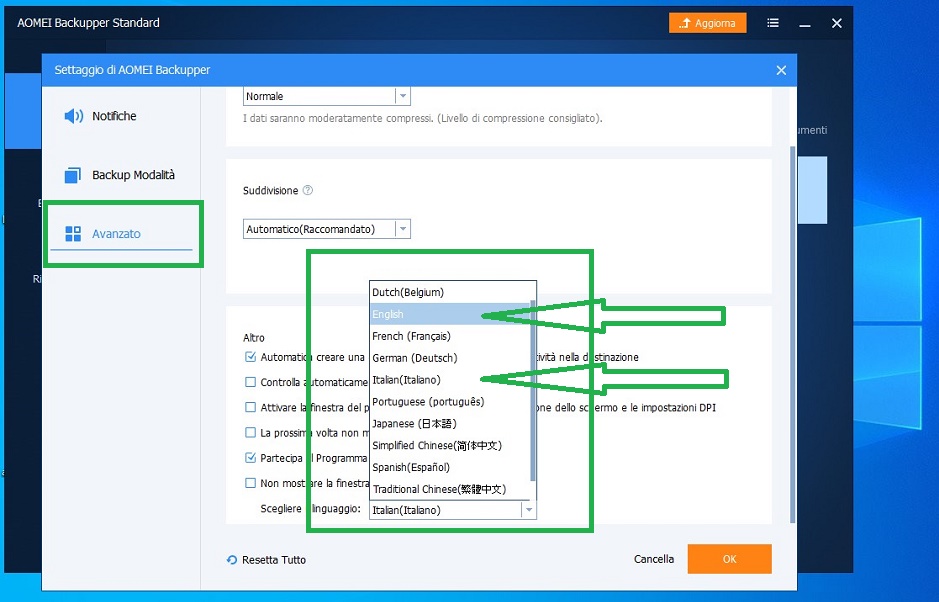Close the Settaggio di AOMEI Backupper dialog
The height and width of the screenshot is (602, 939).
[781, 70]
